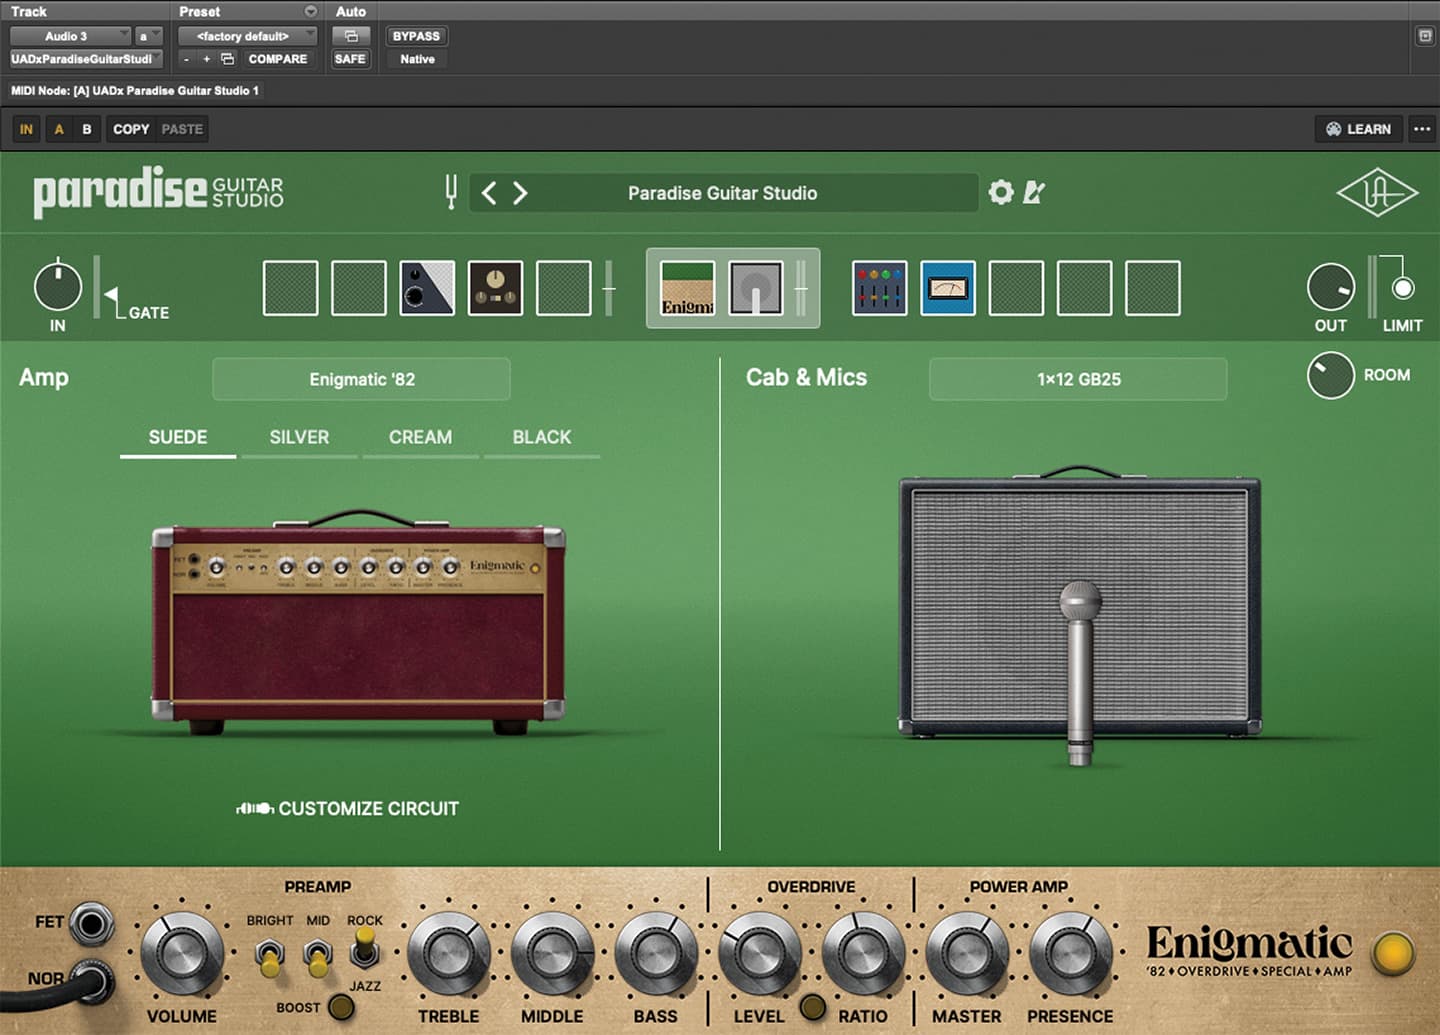Click first empty pre-amp pedal slot
Viewport: 1440px width, 1035px height.
(291, 288)
